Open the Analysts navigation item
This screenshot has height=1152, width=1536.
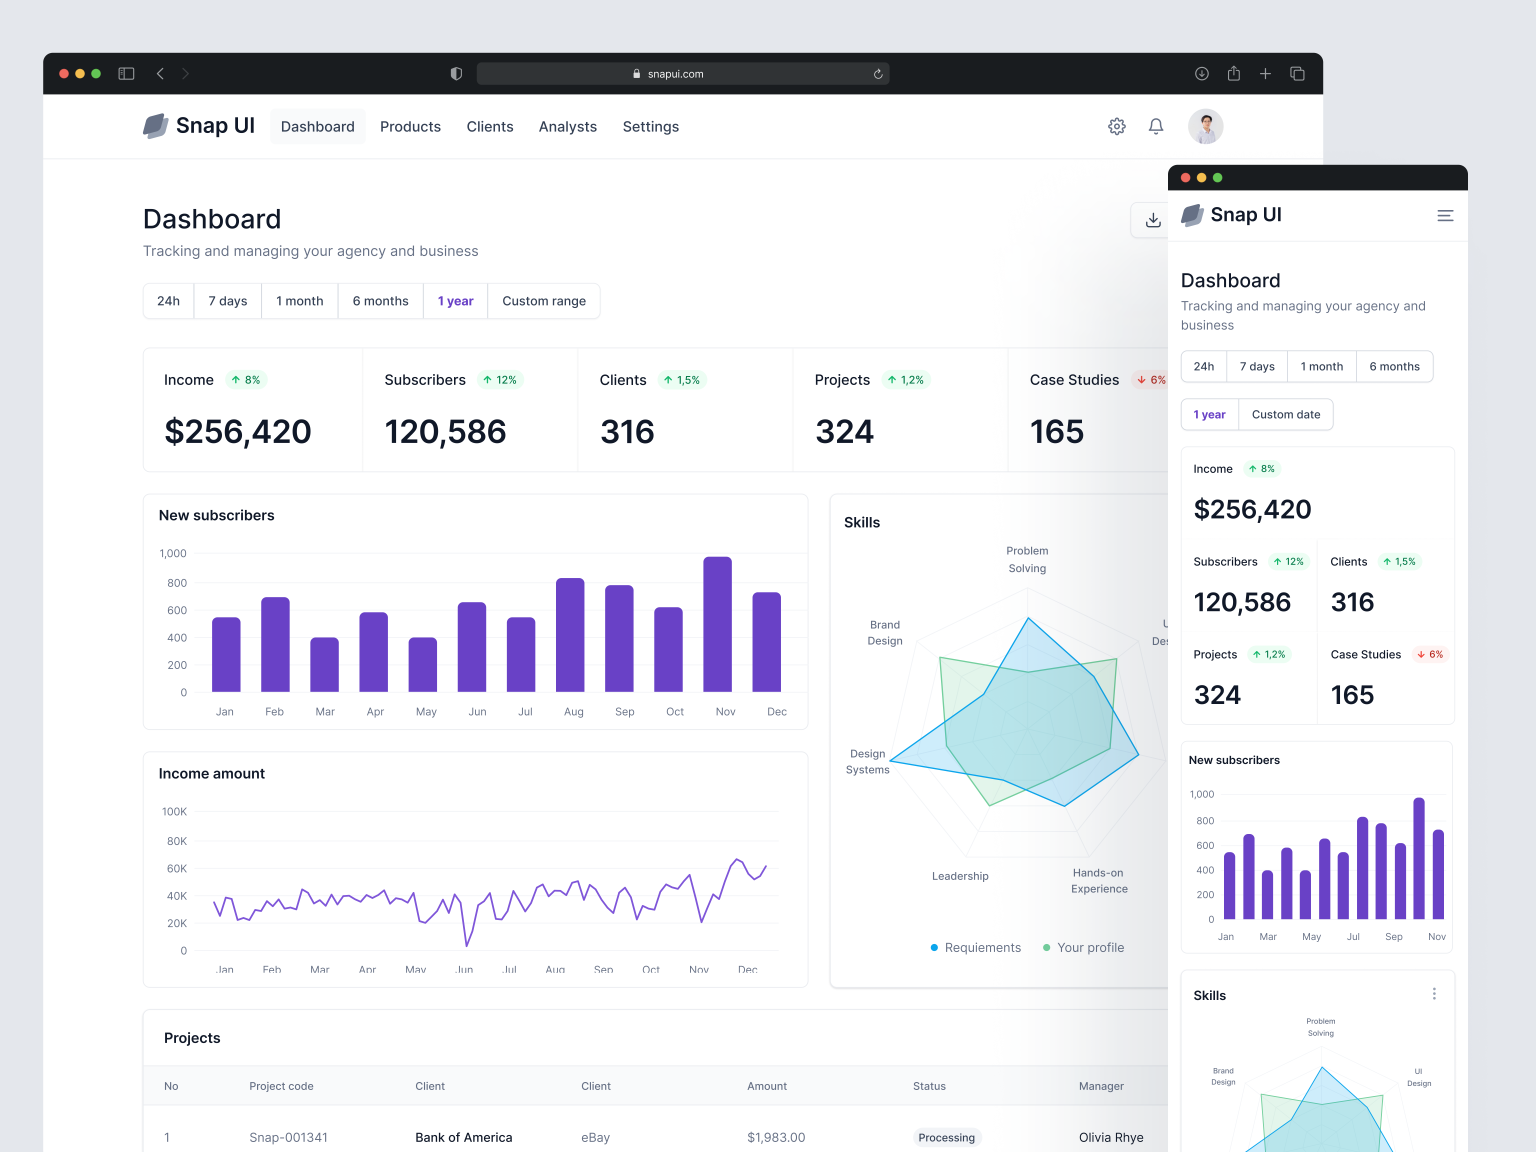568,126
